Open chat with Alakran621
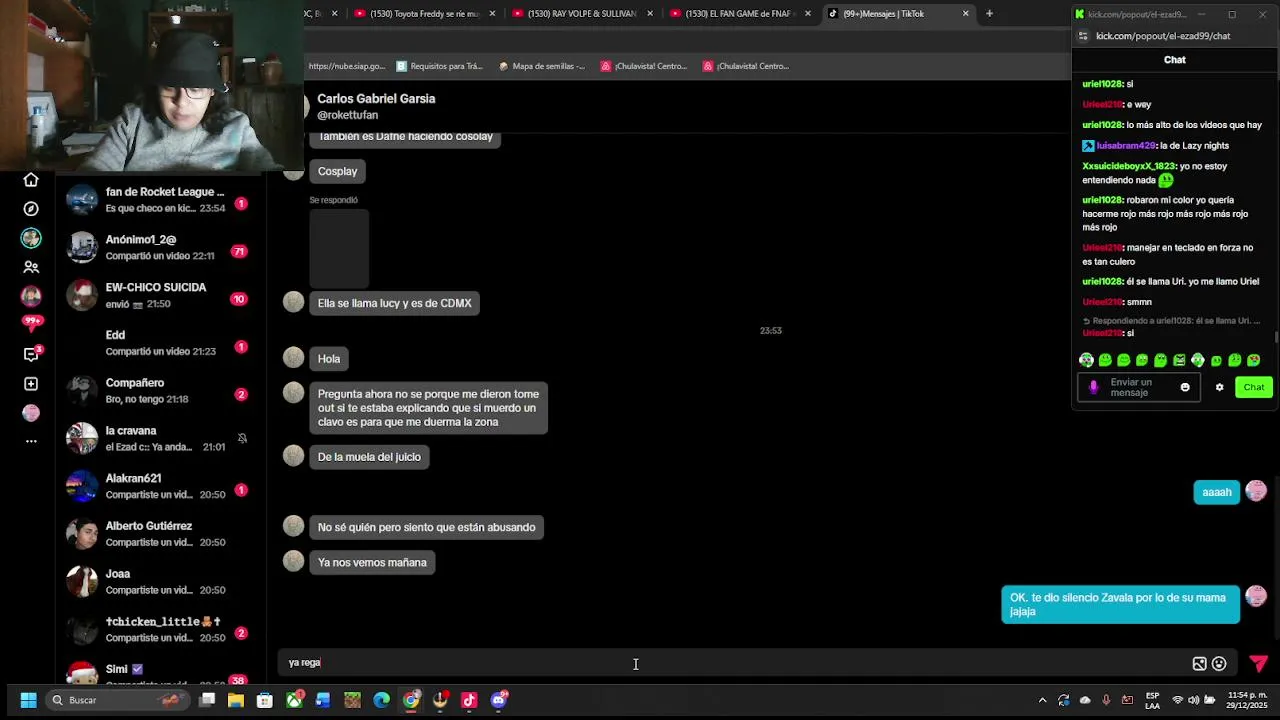 point(160,486)
